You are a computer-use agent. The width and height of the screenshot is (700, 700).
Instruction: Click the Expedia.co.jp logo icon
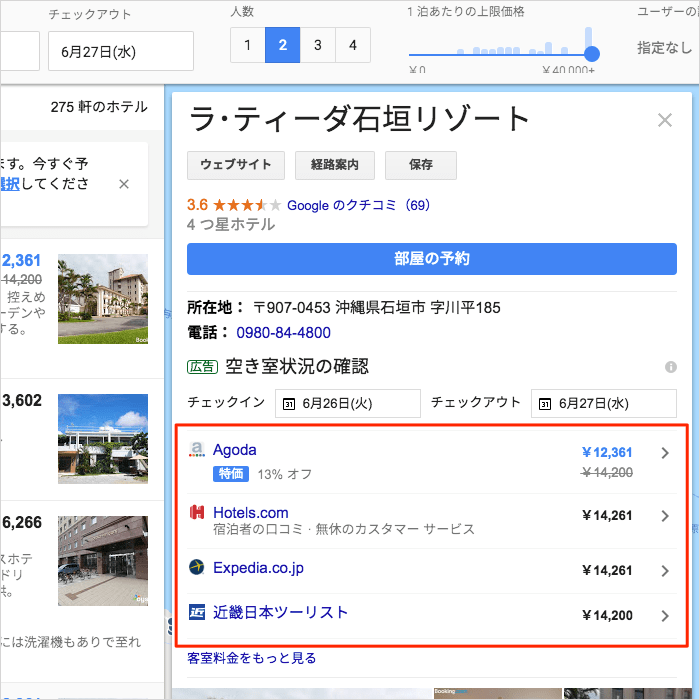pos(196,567)
